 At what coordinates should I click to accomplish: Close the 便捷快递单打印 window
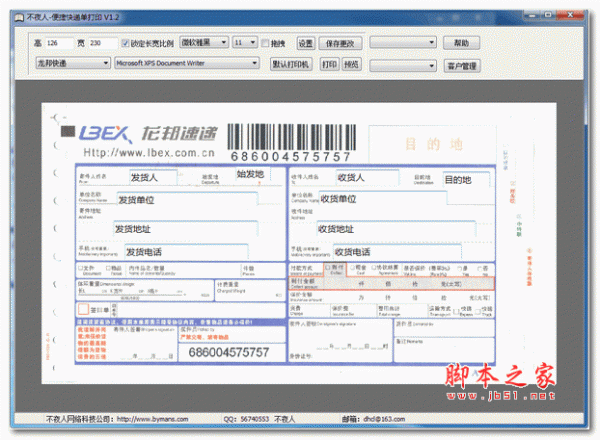(x=570, y=15)
